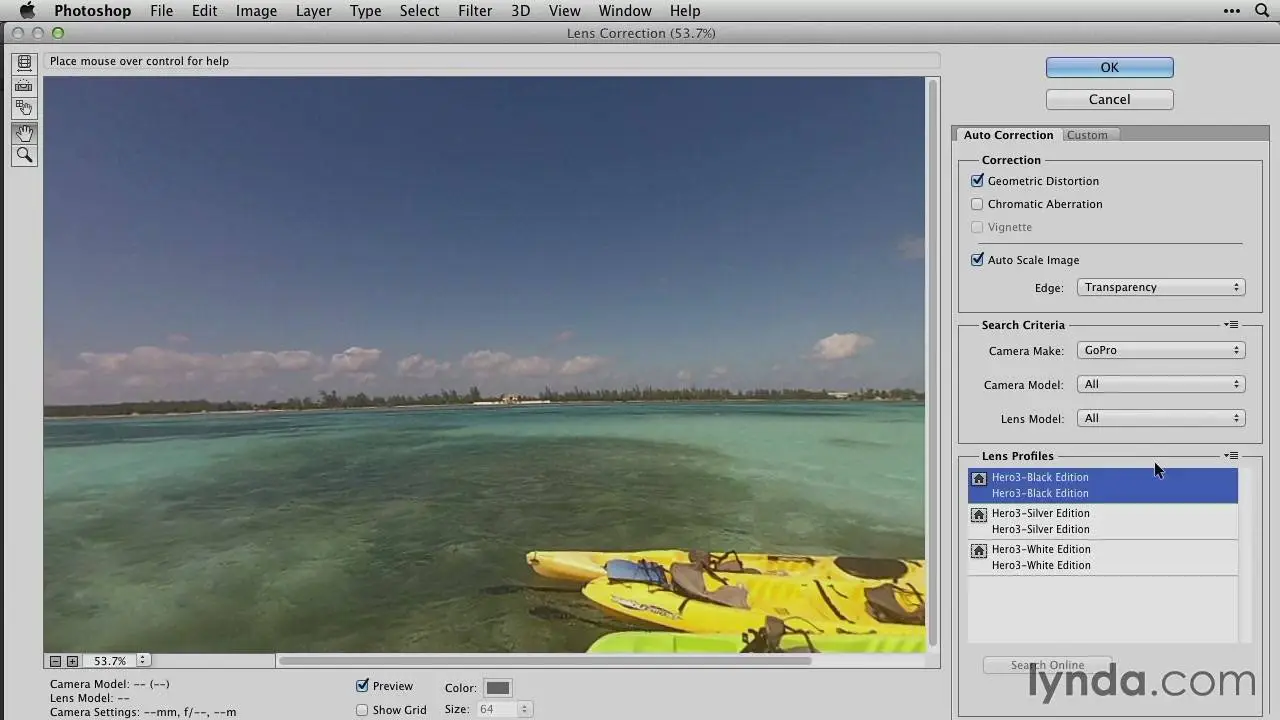The image size is (1280, 720).
Task: Confirm the correction with OK
Action: 1109,67
